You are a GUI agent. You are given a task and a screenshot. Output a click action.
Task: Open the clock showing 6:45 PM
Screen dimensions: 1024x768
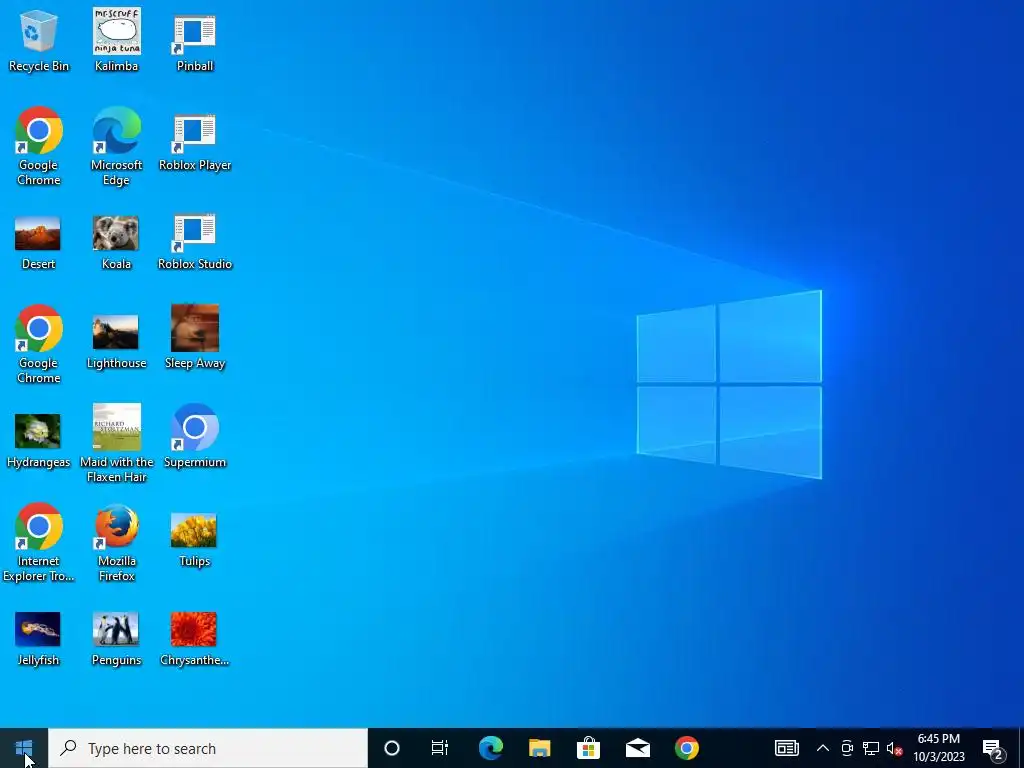click(x=938, y=748)
